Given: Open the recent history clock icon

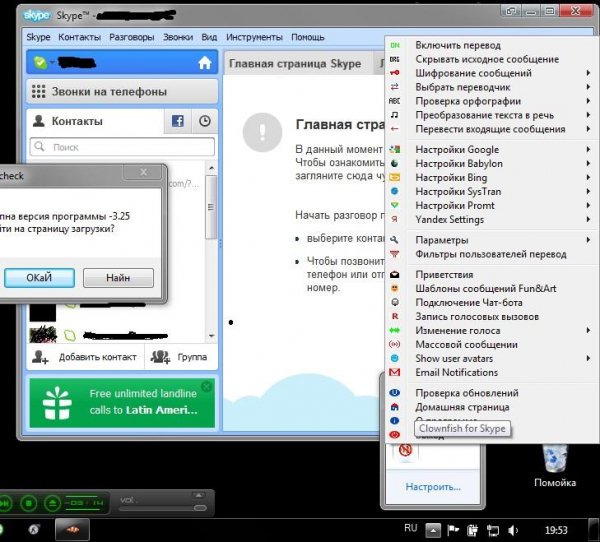Looking at the screenshot, I should tap(205, 121).
